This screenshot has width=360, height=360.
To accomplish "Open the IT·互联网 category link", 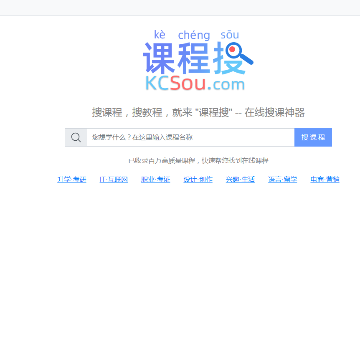I will click(114, 179).
